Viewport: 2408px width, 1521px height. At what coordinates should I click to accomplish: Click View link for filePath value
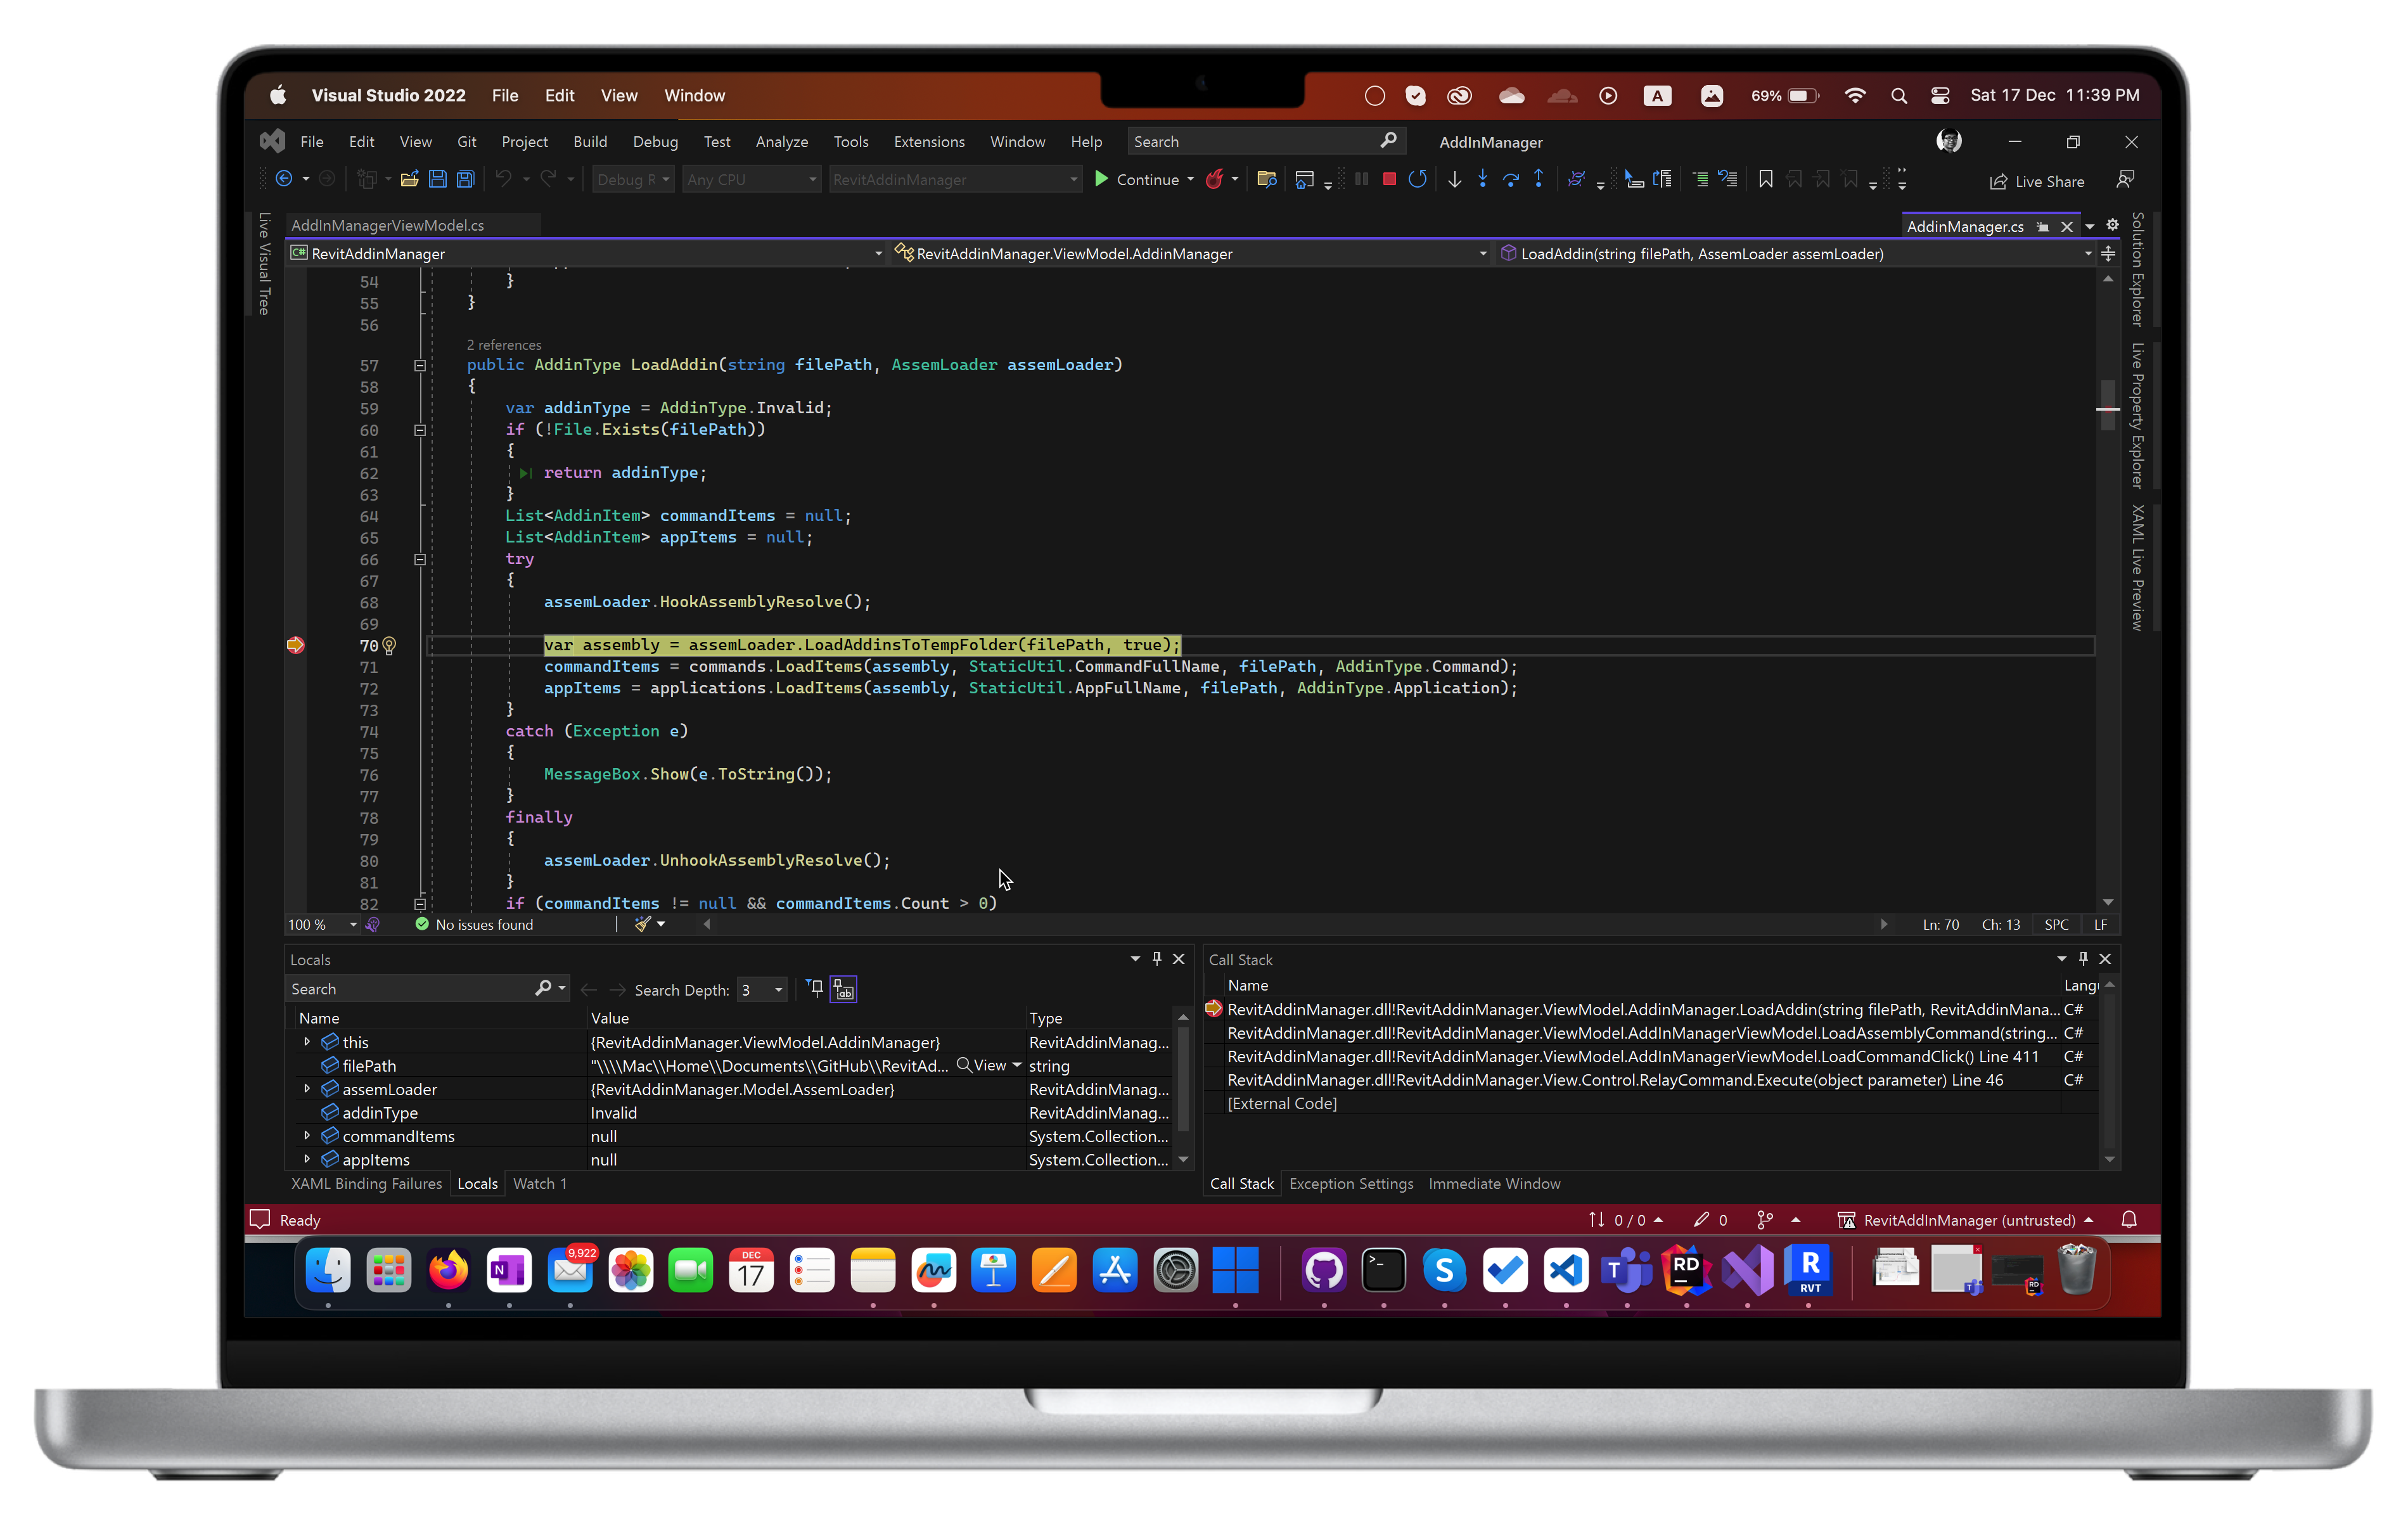coord(988,1066)
